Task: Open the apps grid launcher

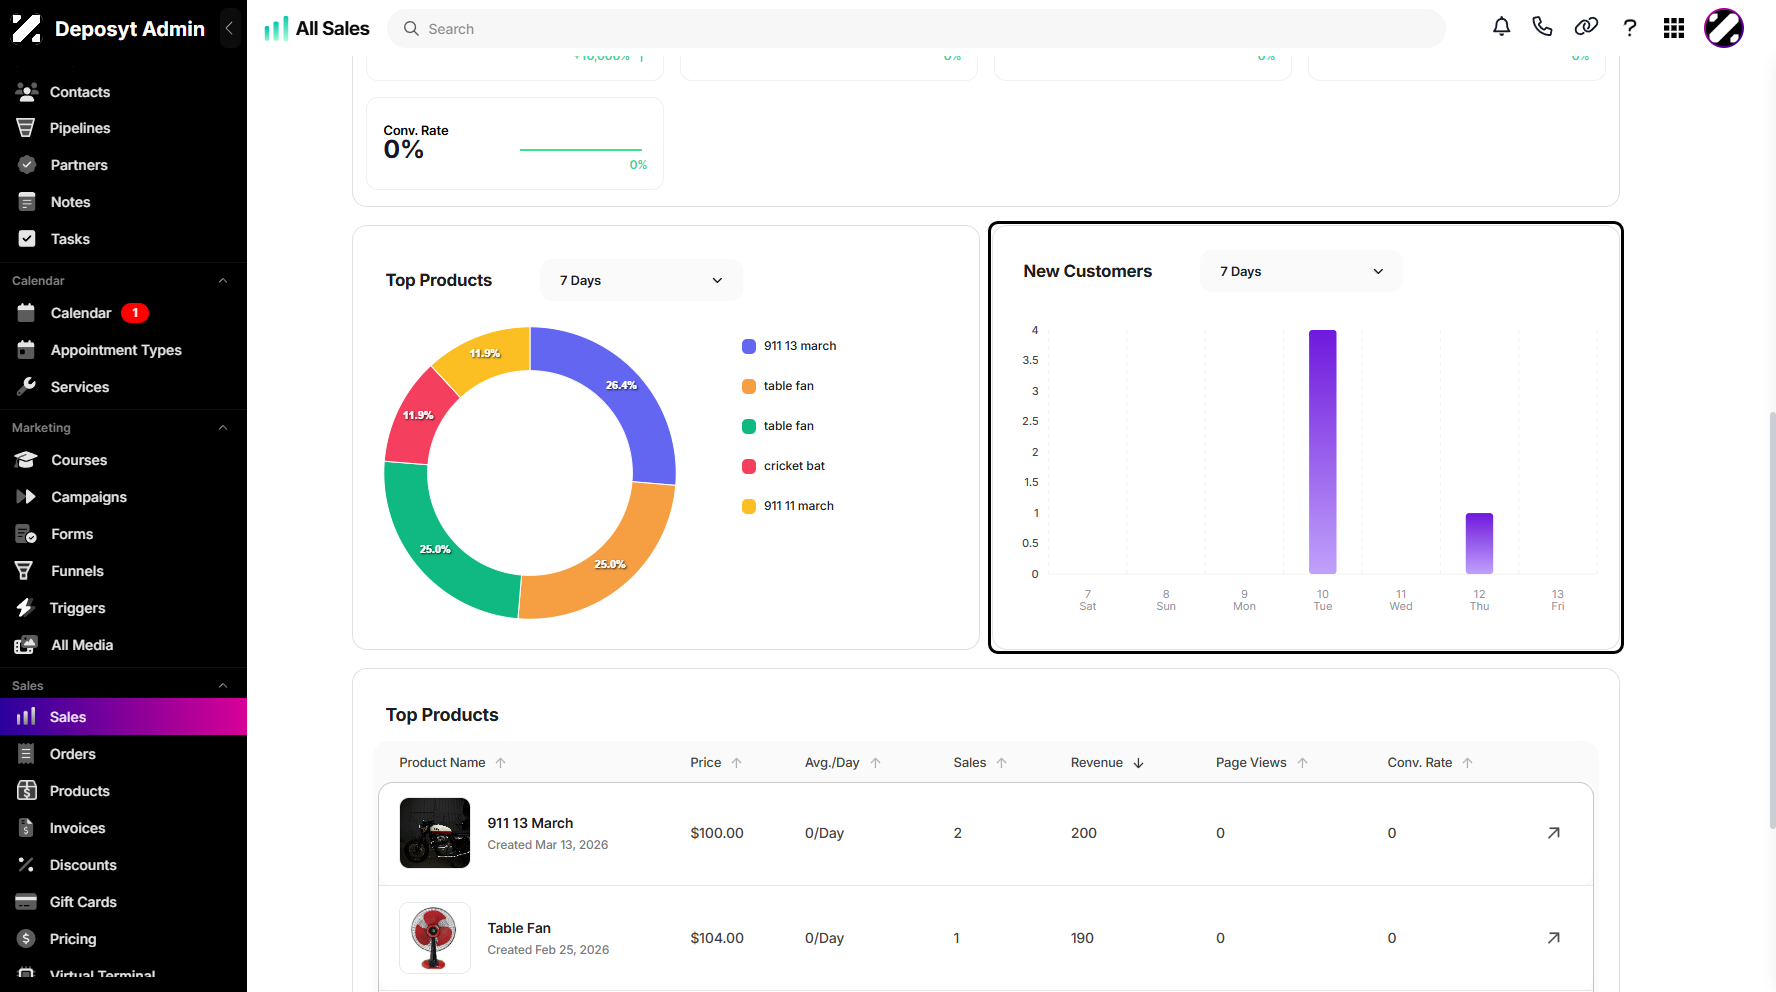Action: (1674, 28)
